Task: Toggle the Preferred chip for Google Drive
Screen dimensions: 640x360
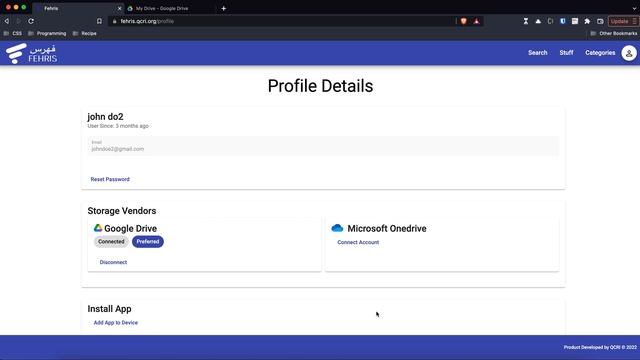Action: 148,242
